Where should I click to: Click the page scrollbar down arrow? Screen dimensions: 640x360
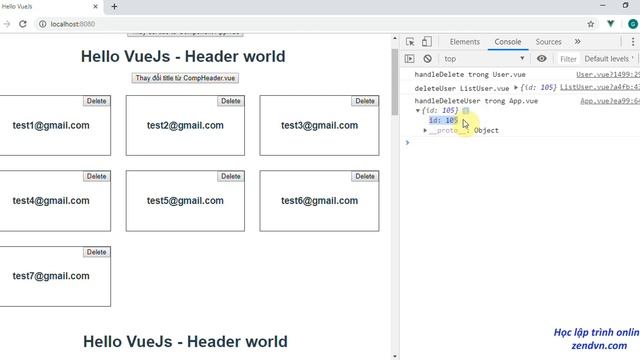click(x=395, y=356)
